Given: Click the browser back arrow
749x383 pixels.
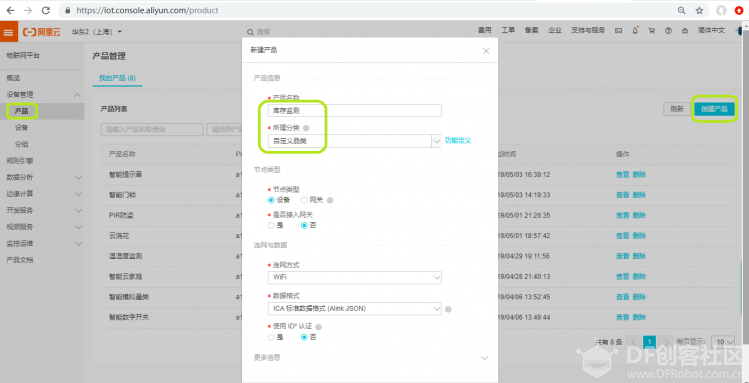Looking at the screenshot, I should pyautogui.click(x=10, y=10).
